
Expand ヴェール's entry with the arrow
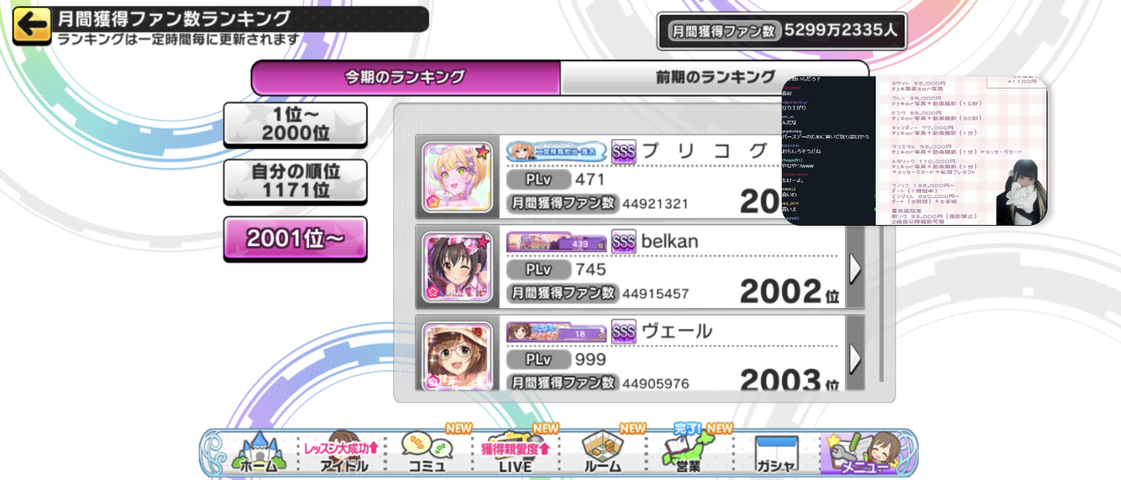click(855, 356)
